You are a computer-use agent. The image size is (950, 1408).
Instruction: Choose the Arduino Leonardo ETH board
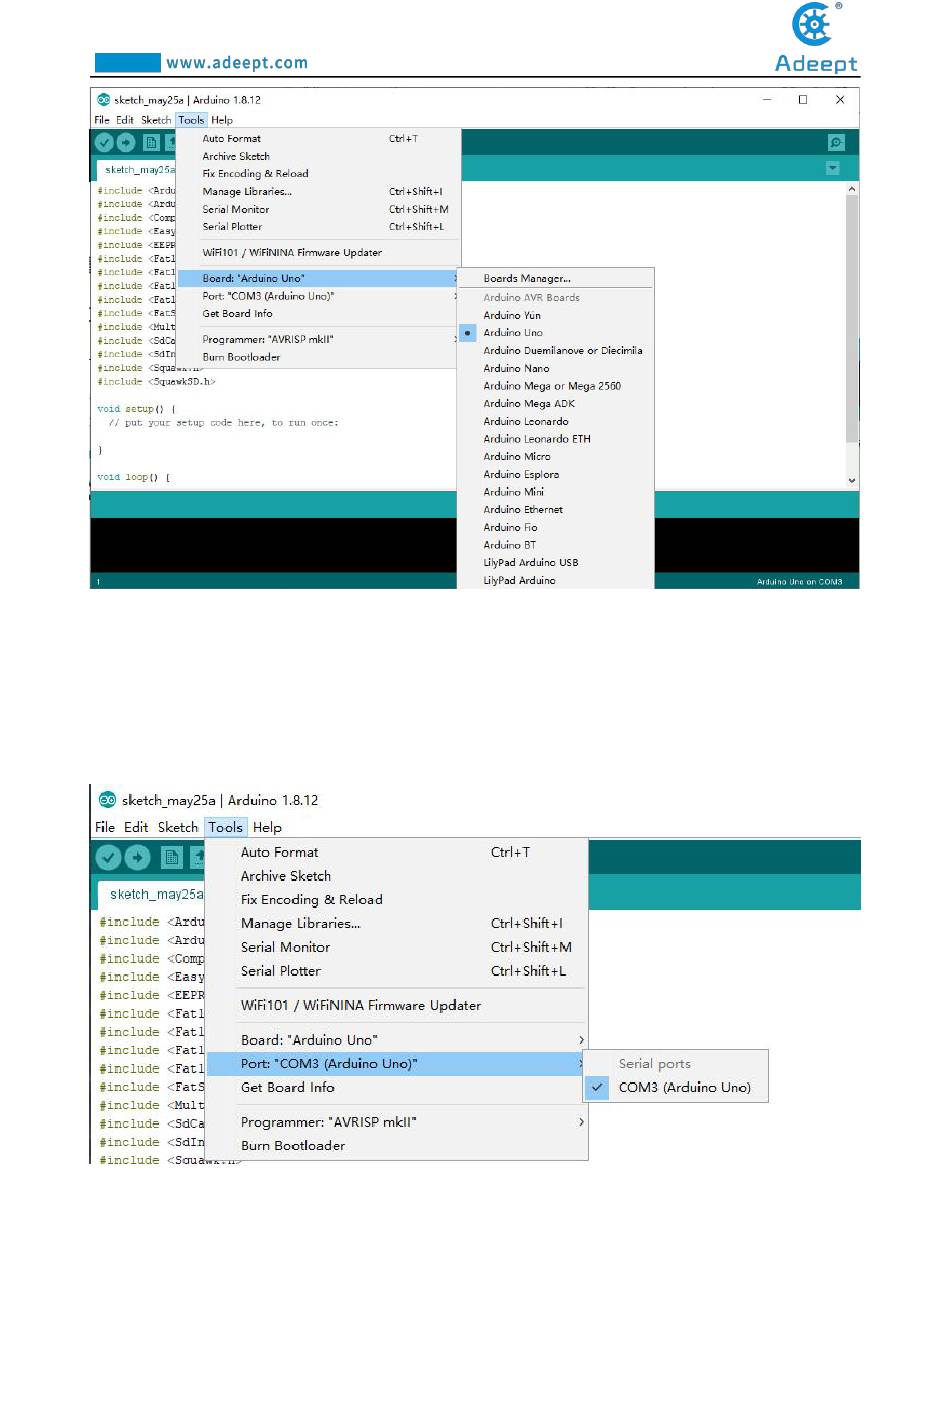pos(537,439)
